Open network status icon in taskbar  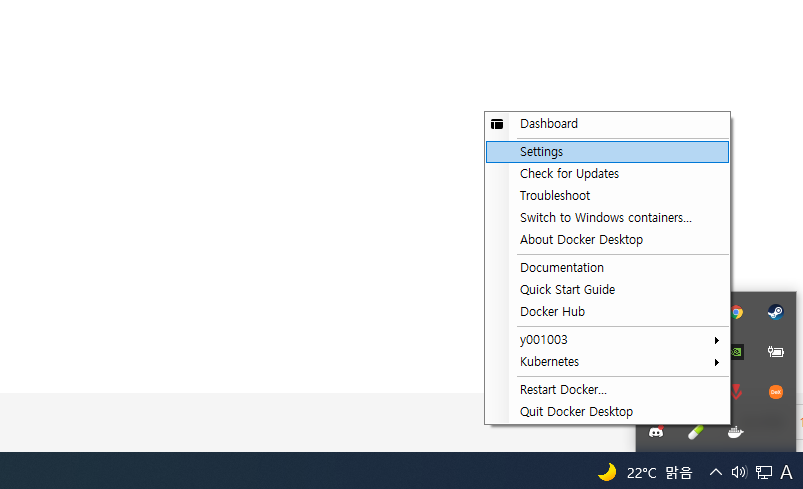764,472
